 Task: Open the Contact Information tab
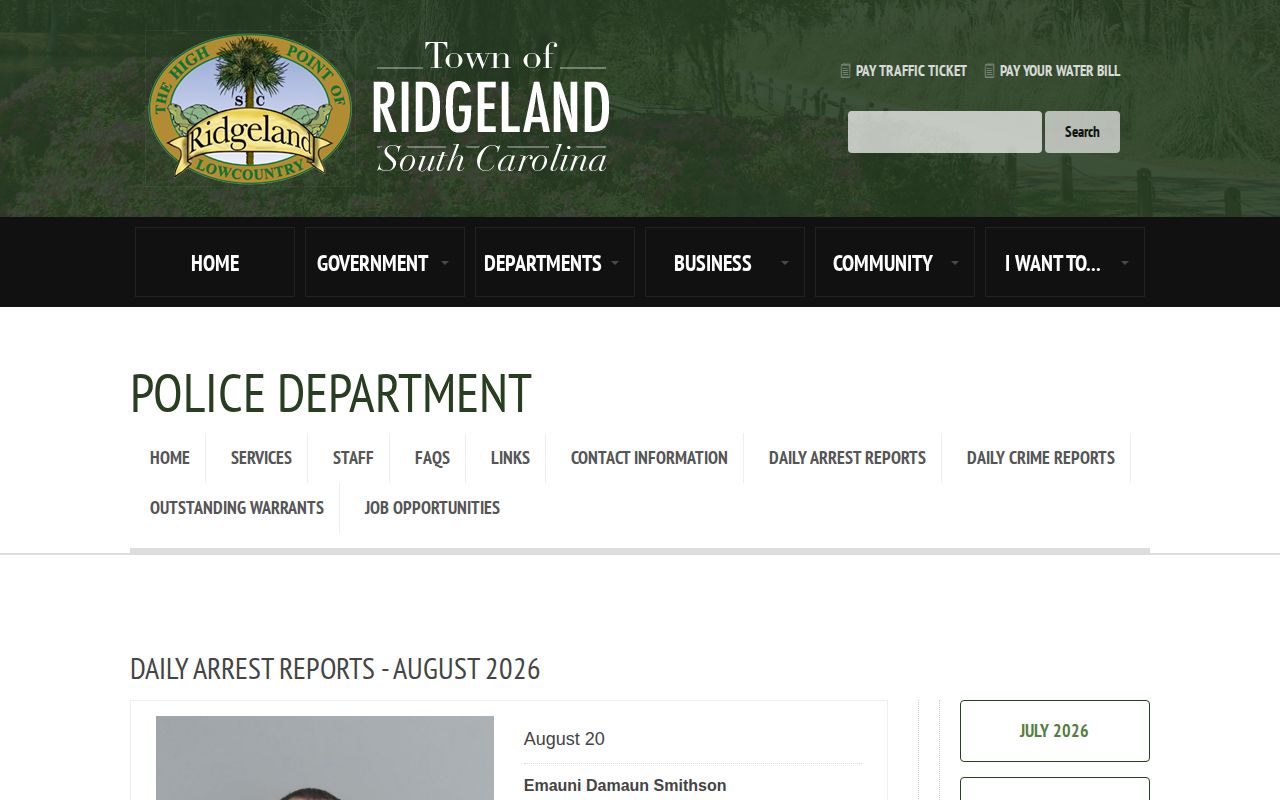(x=649, y=458)
